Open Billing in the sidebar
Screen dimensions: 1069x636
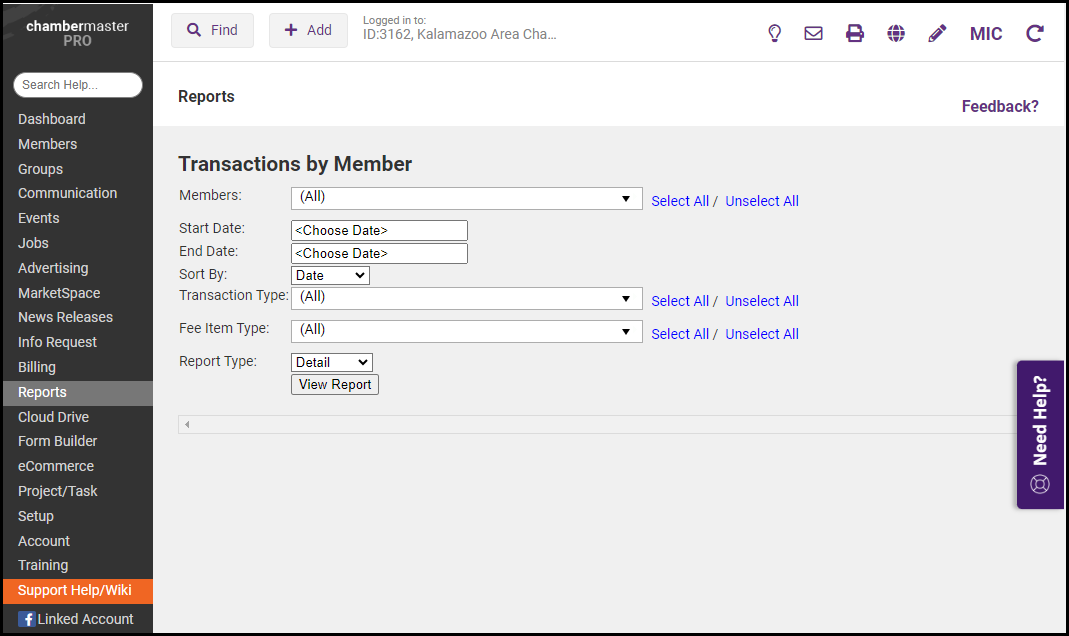click(37, 367)
